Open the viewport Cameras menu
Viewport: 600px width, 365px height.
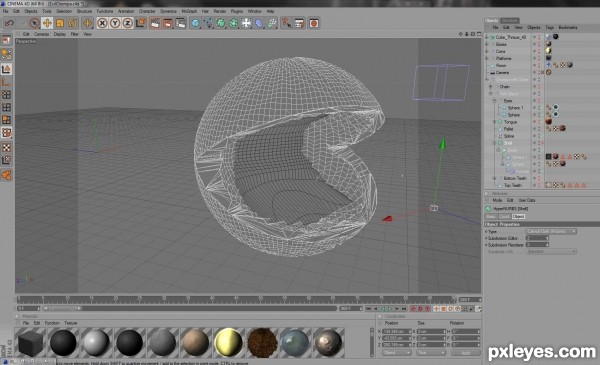tap(41, 34)
